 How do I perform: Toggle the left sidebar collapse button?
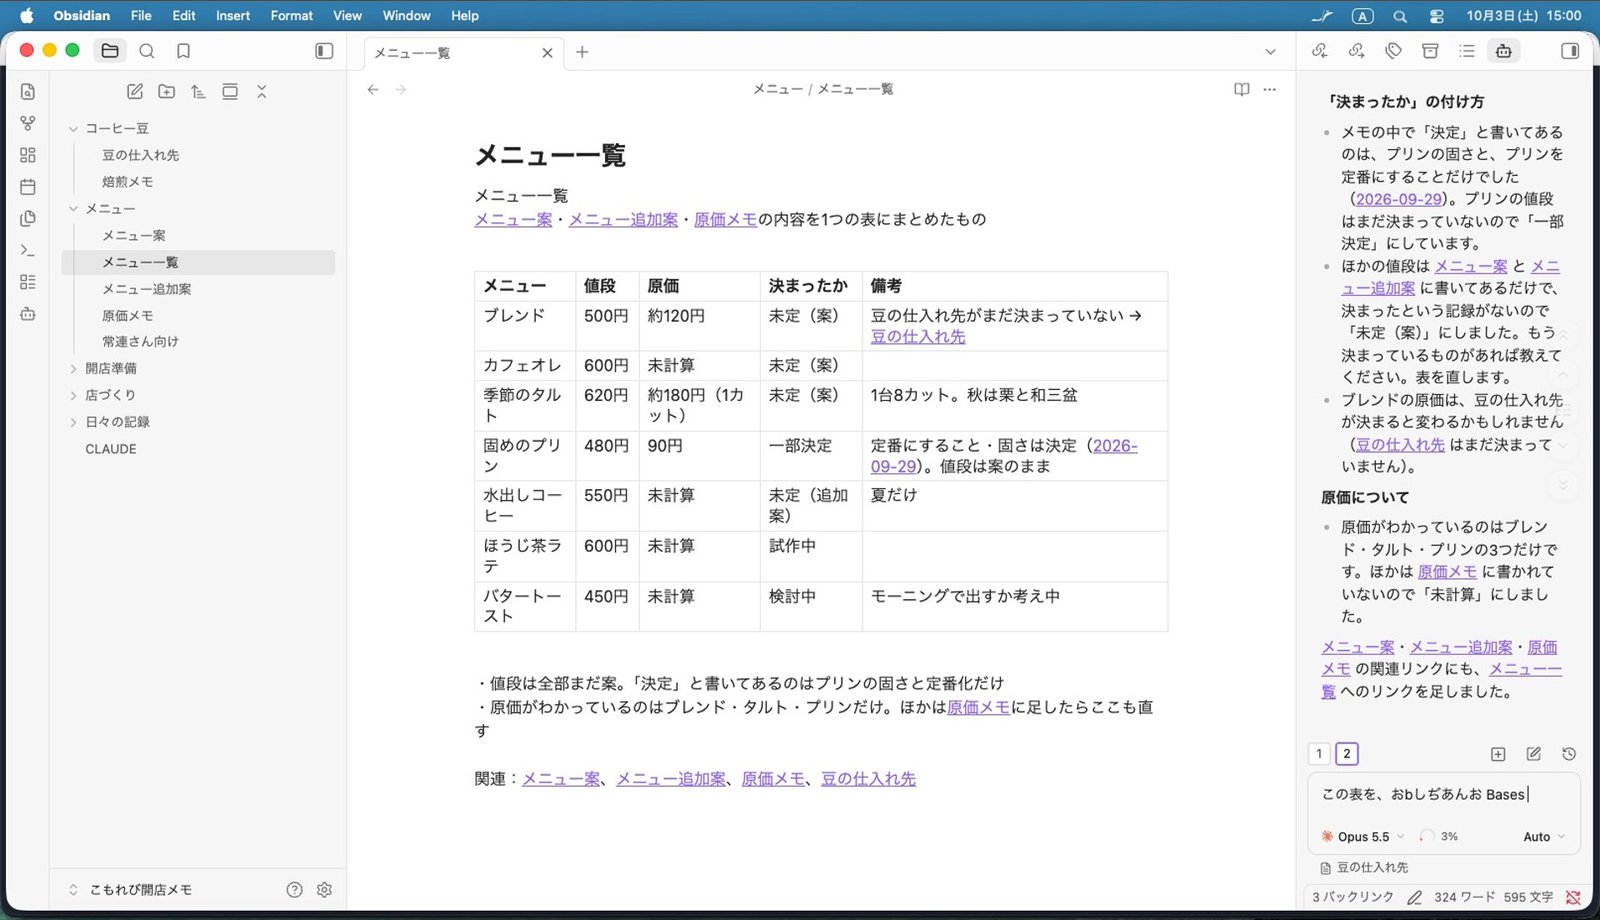[324, 51]
